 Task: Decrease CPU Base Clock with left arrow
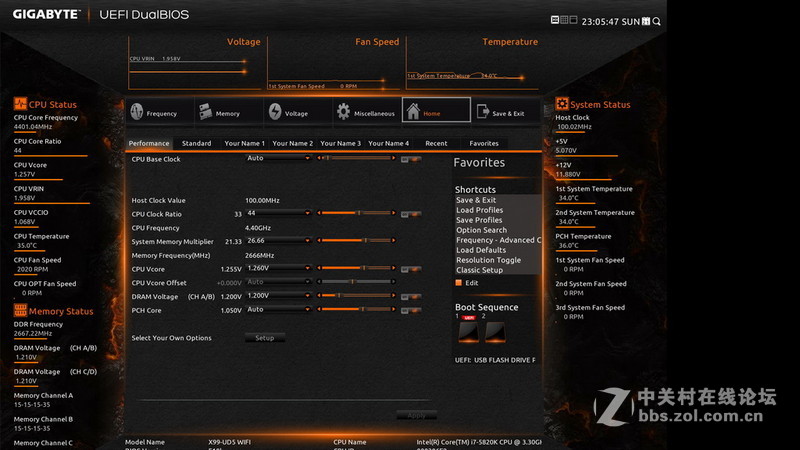click(x=319, y=158)
